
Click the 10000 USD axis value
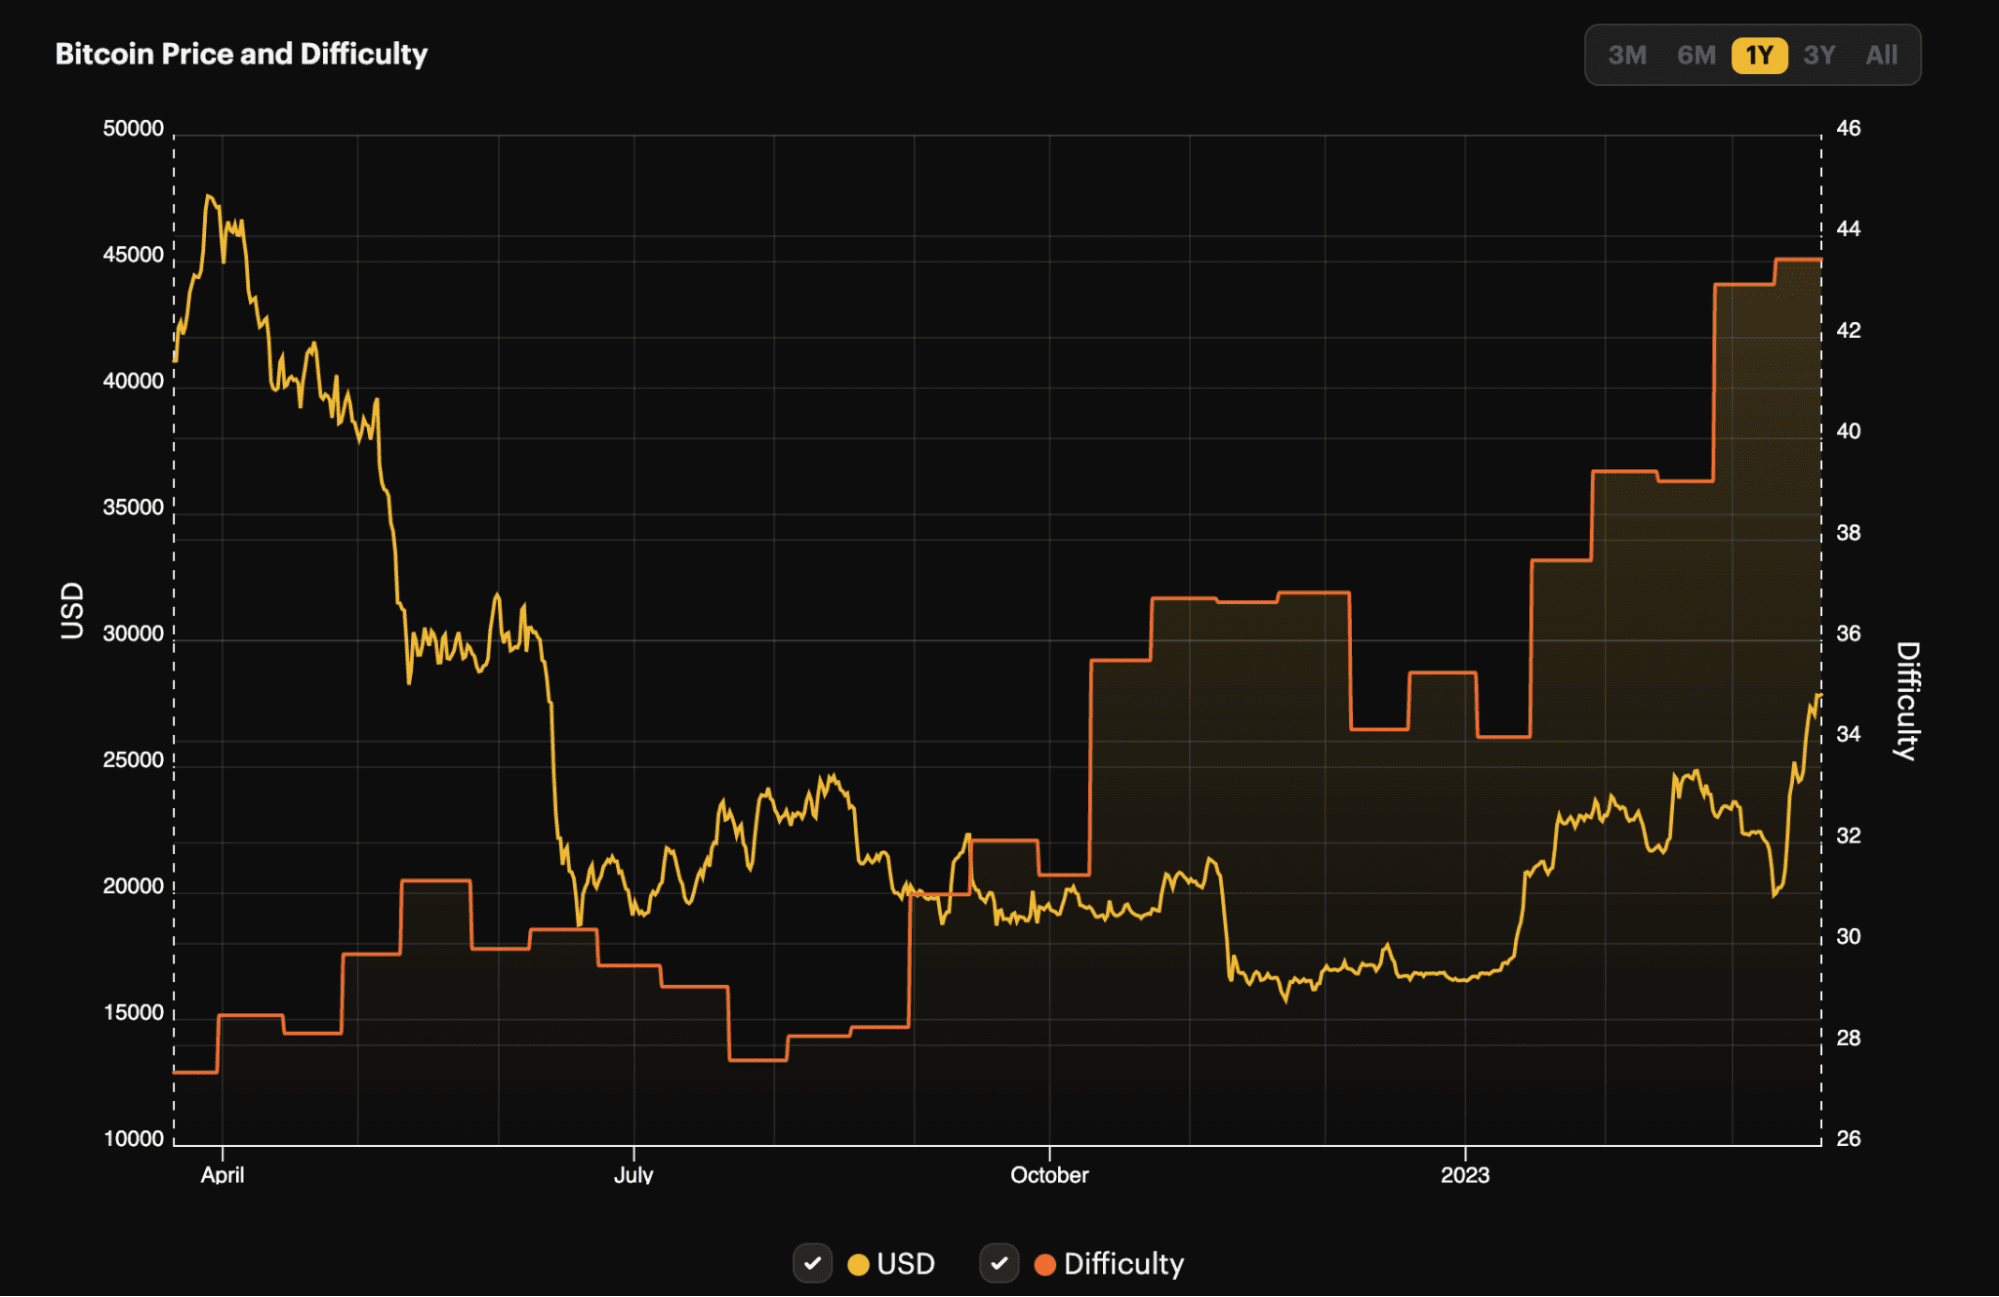click(133, 1139)
